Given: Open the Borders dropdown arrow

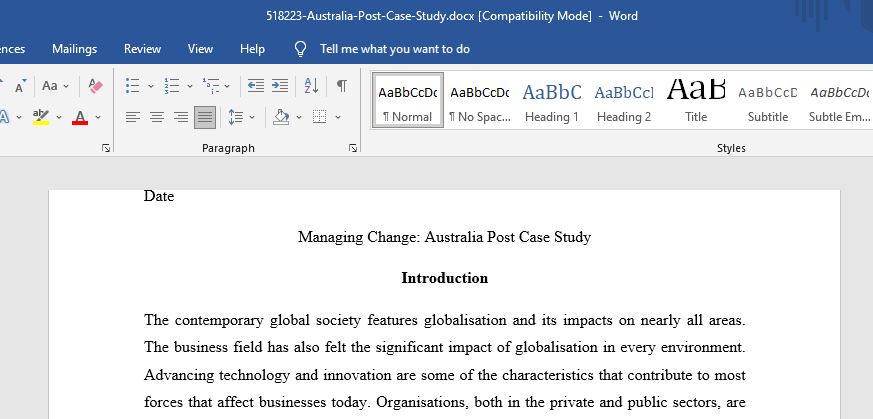Looking at the screenshot, I should click(x=337, y=117).
